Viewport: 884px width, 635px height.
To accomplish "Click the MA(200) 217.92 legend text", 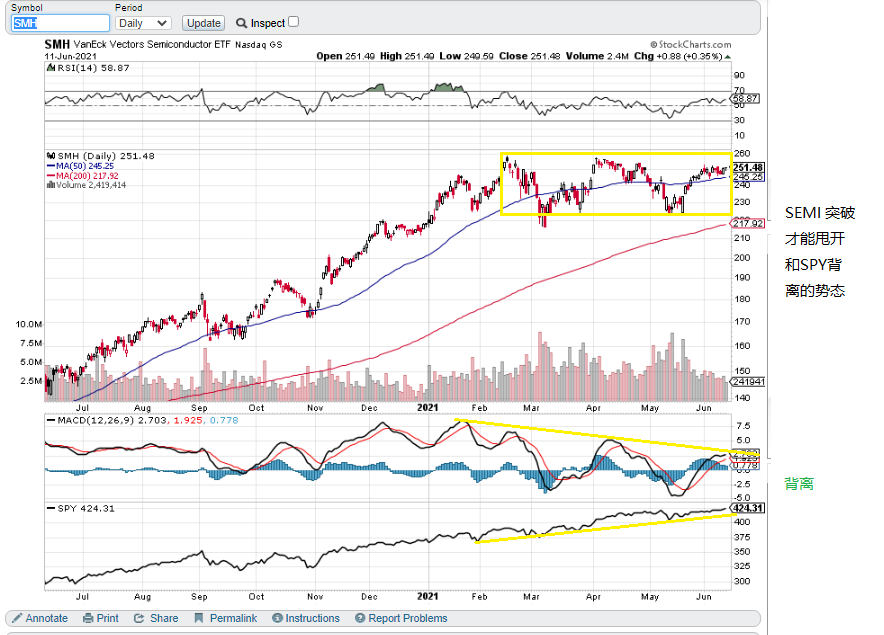I will pos(87,175).
